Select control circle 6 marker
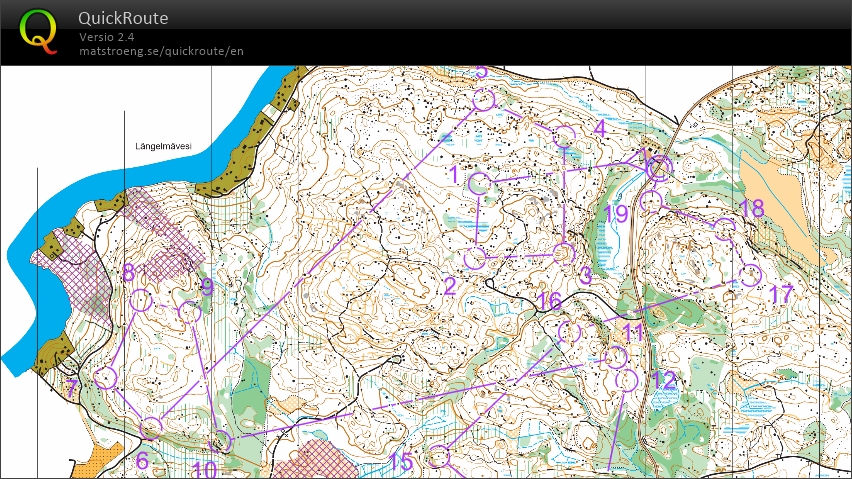Image resolution: width=852 pixels, height=479 pixels. click(x=151, y=429)
